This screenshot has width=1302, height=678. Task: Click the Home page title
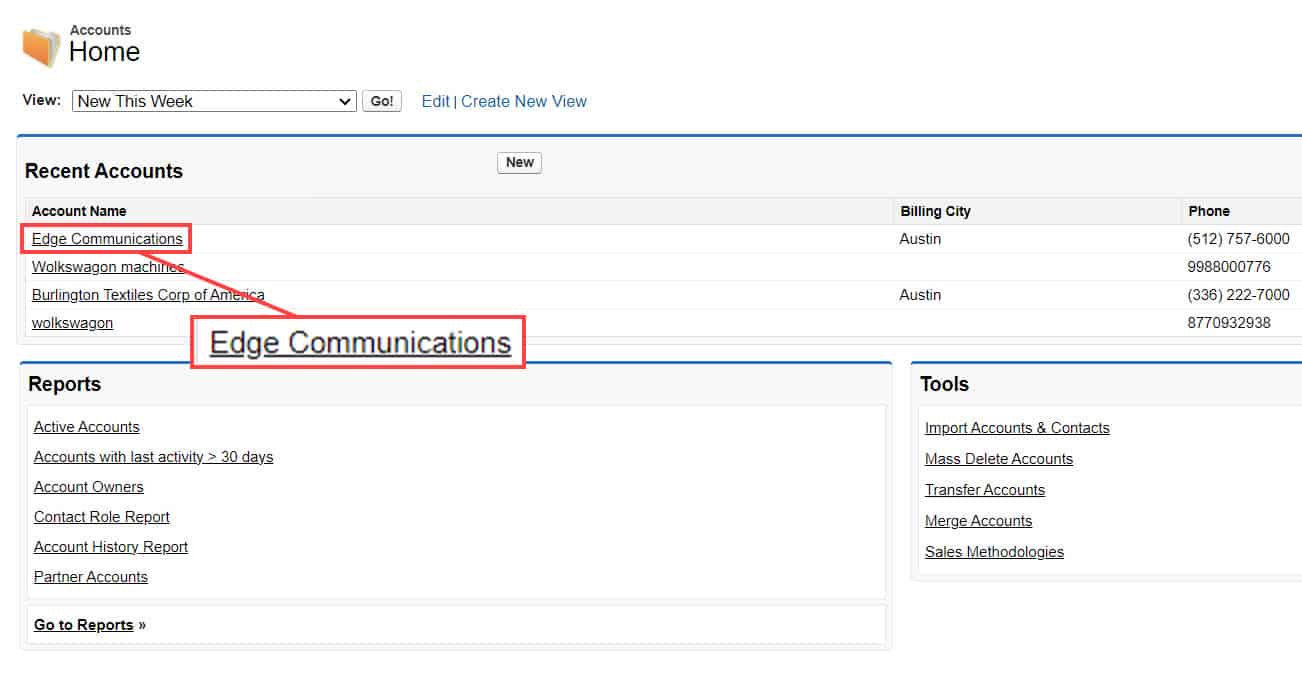pos(104,52)
